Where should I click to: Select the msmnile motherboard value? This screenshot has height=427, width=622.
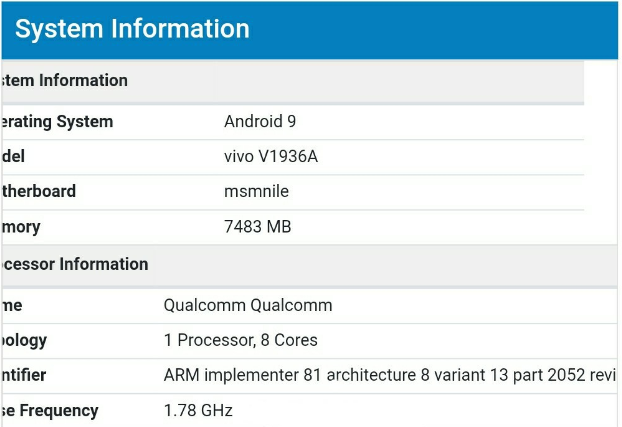[256, 191]
